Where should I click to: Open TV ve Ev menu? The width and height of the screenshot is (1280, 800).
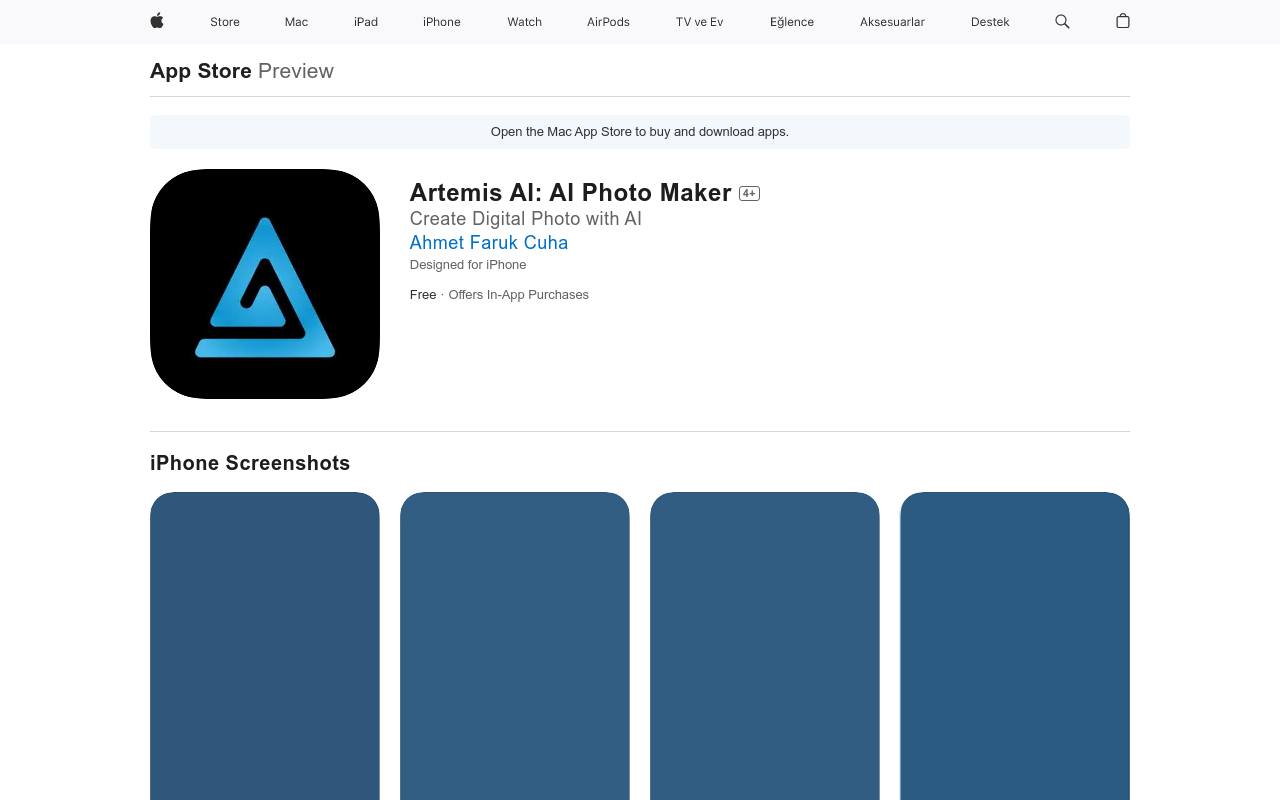point(699,22)
